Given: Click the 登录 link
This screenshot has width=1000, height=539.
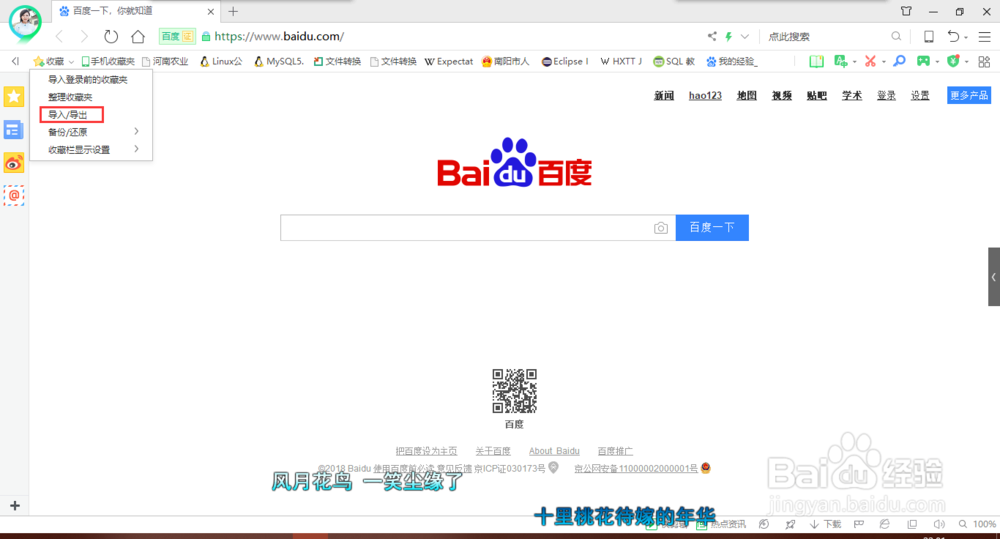Looking at the screenshot, I should point(886,96).
